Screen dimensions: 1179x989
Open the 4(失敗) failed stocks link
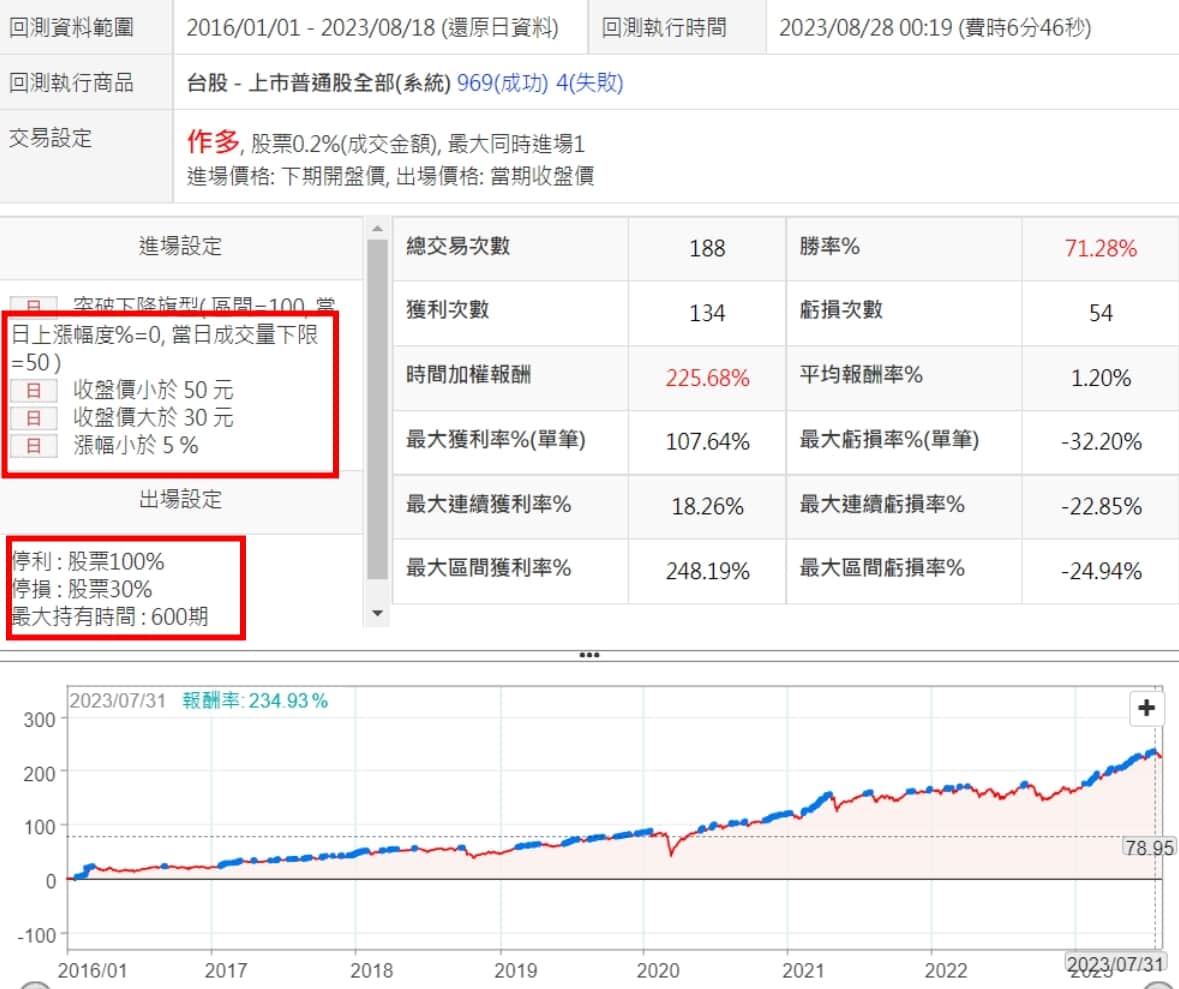[x=591, y=83]
